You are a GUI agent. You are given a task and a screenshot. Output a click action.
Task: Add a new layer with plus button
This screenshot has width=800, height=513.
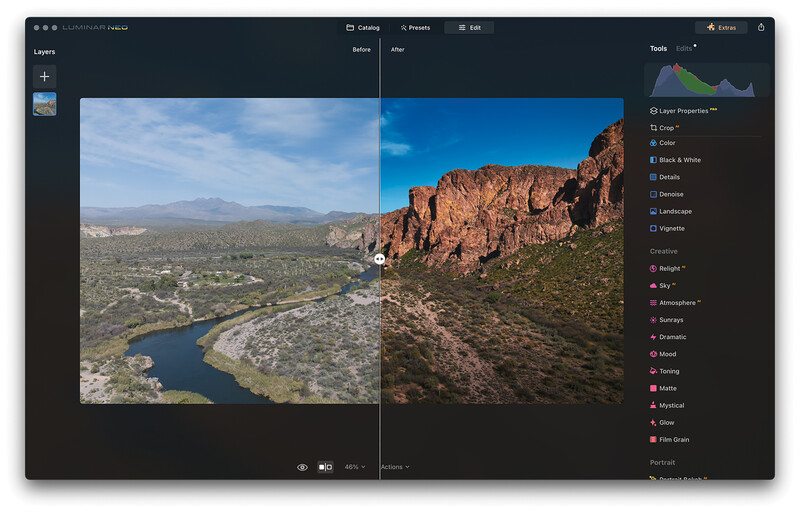tap(44, 77)
